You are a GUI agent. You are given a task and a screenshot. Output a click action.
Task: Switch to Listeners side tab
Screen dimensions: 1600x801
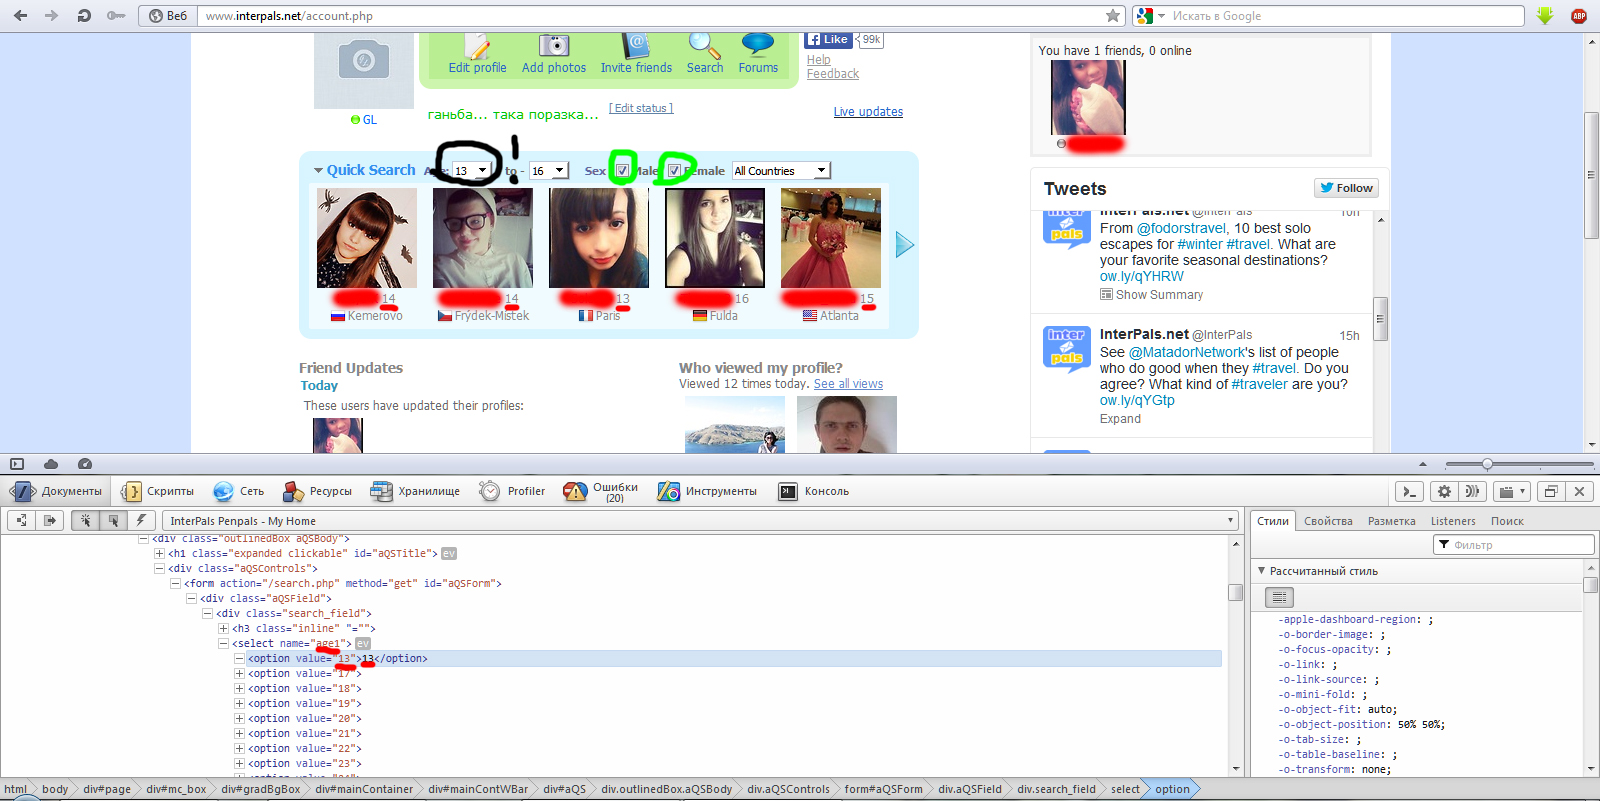(1453, 521)
